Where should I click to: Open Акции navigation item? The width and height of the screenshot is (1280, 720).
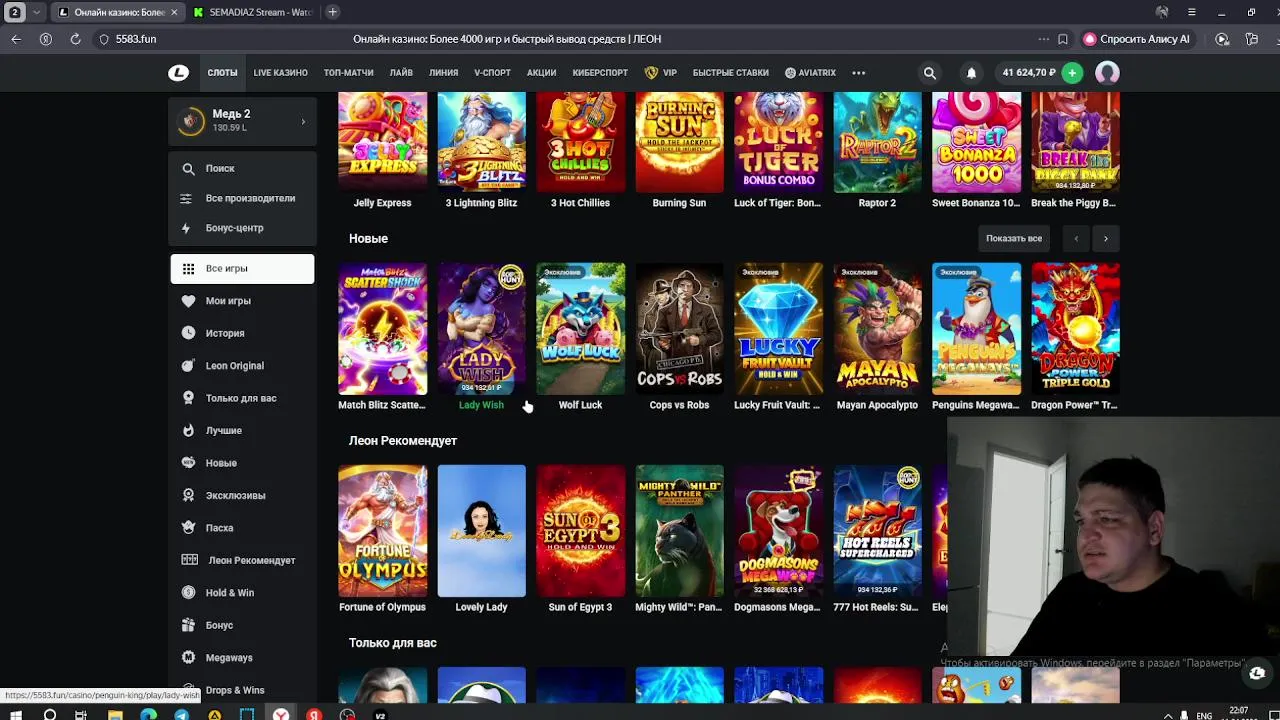[541, 73]
